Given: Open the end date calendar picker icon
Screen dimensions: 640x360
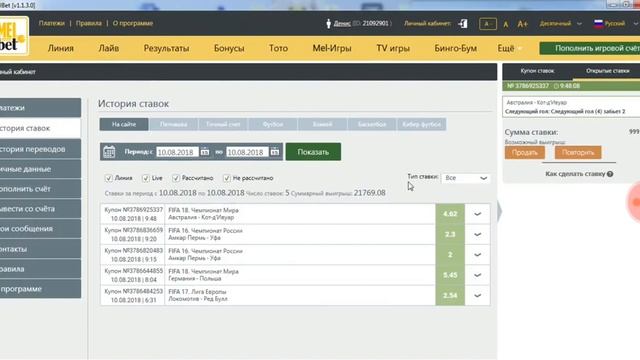Looking at the screenshot, I should 275,152.
